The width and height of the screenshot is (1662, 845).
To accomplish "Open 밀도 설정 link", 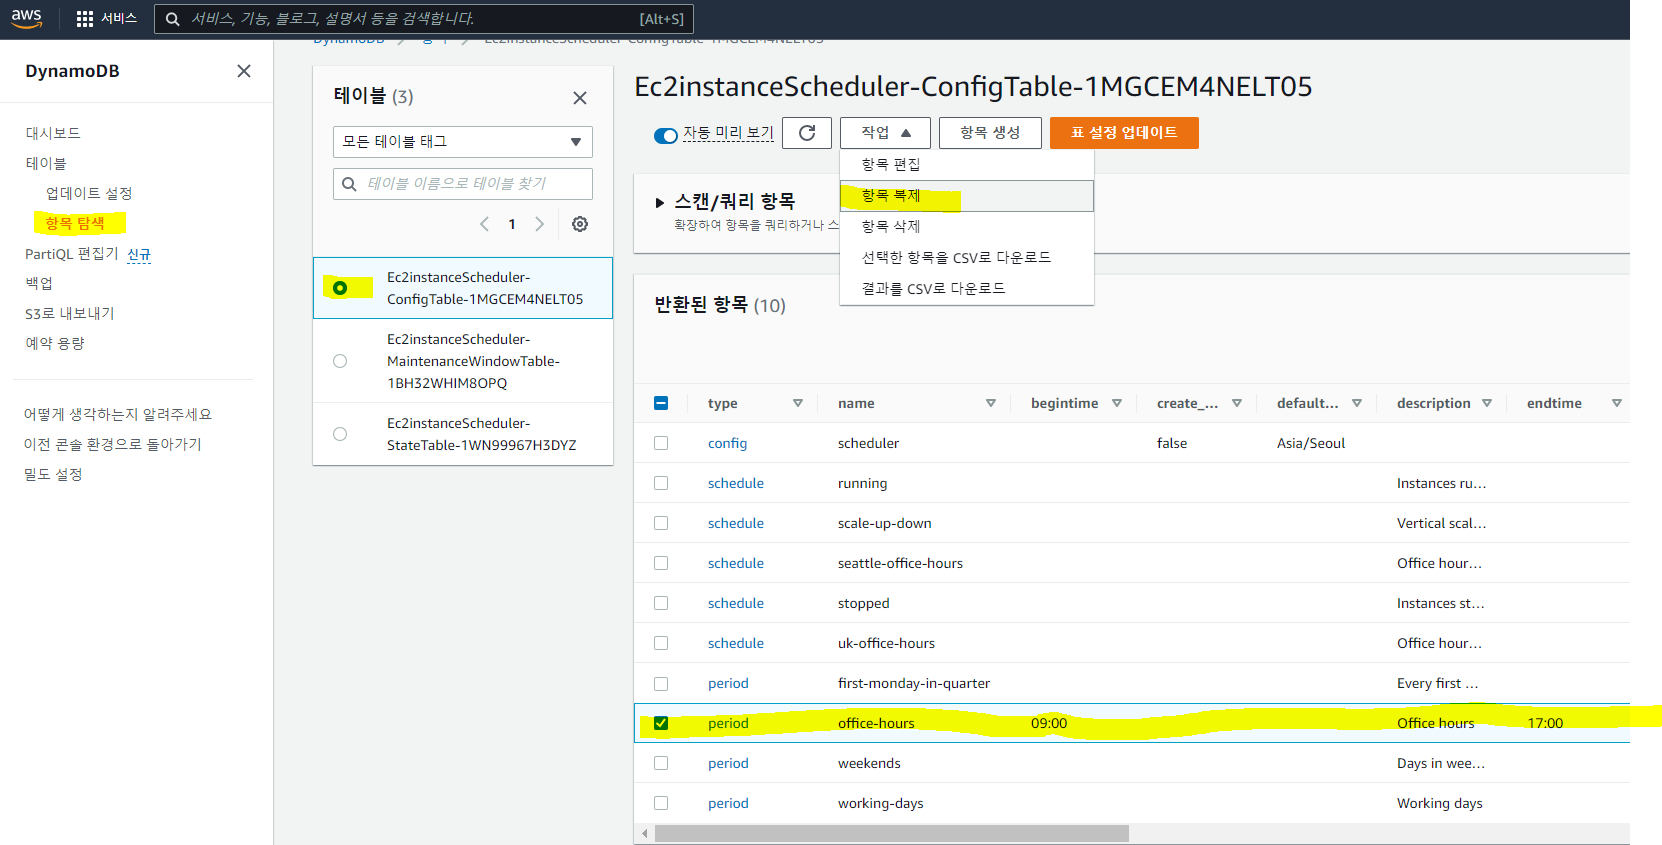I will [53, 474].
